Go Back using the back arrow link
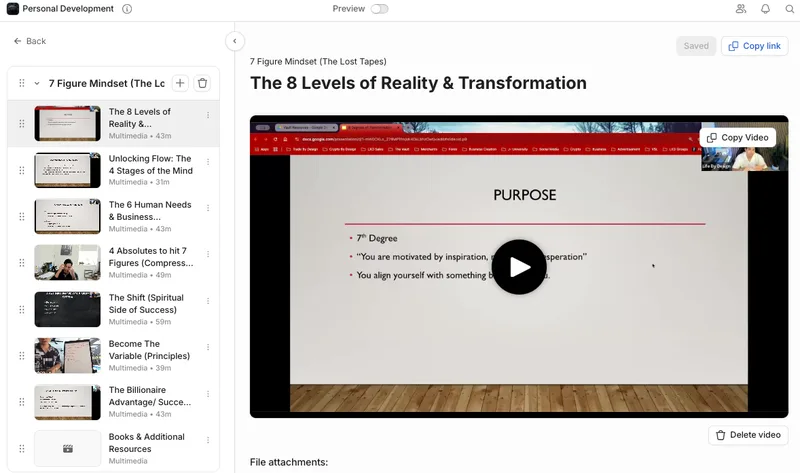Image resolution: width=800 pixels, height=473 pixels. [x=30, y=41]
